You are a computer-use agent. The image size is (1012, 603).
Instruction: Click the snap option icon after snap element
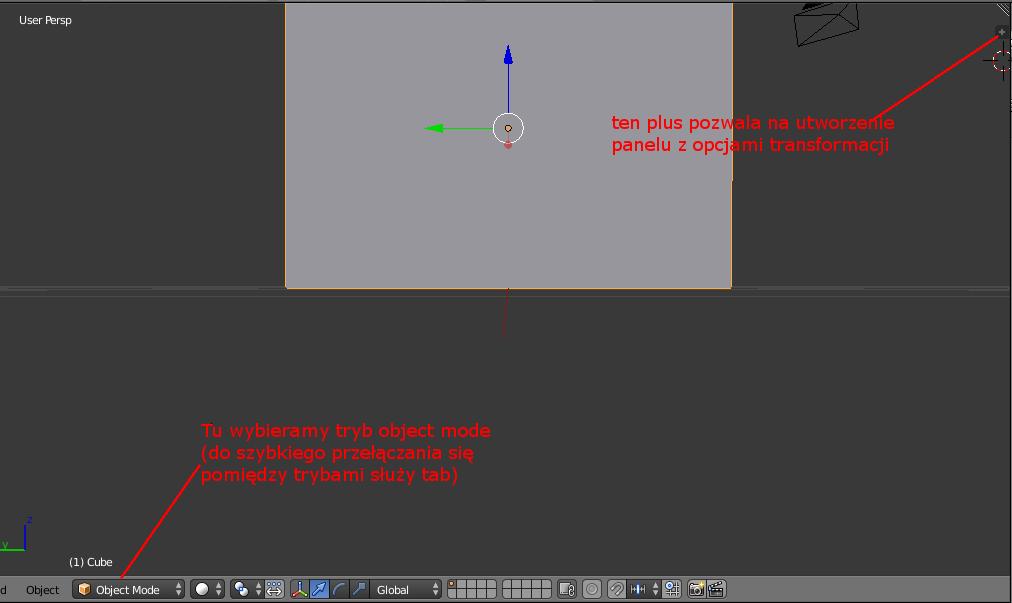click(672, 589)
